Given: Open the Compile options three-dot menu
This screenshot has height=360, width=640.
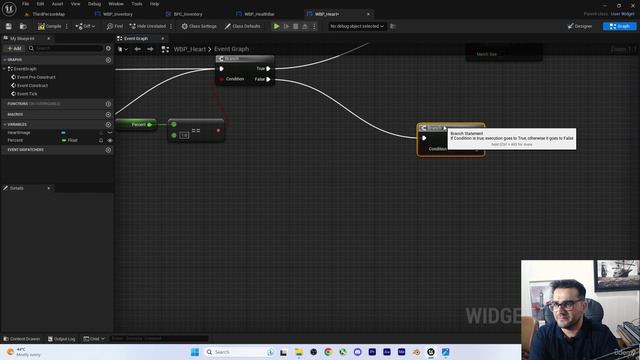Looking at the screenshot, I should [67, 26].
